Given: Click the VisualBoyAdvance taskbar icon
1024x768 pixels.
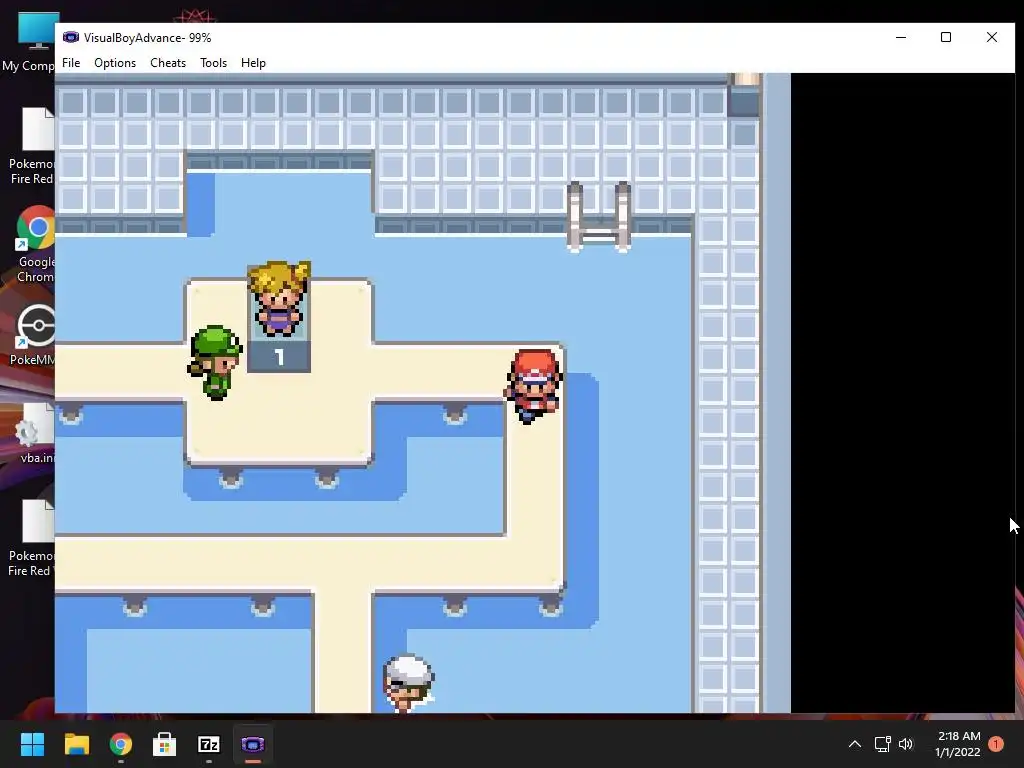Looking at the screenshot, I should tap(253, 744).
